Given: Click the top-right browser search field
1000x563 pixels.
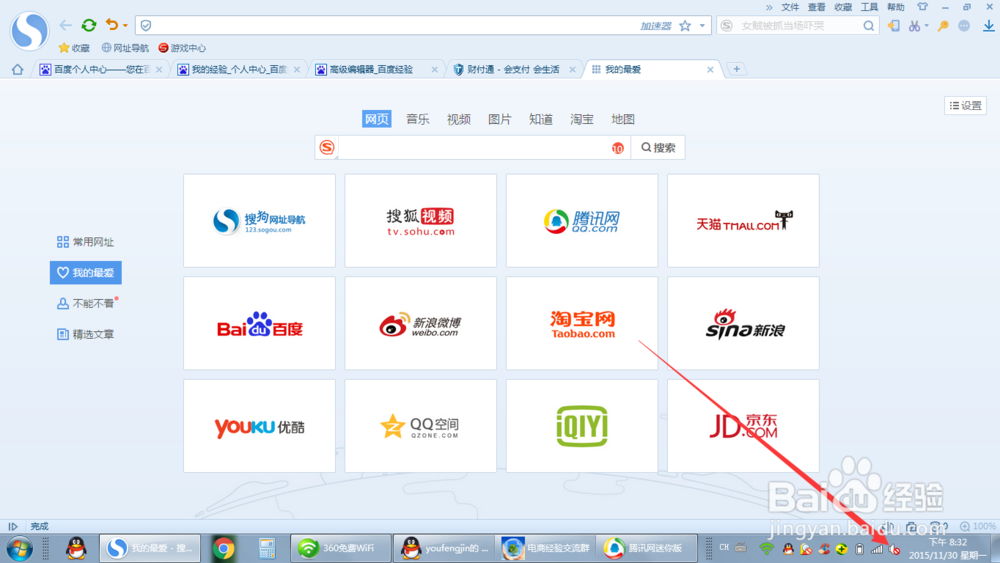Looking at the screenshot, I should click(797, 26).
